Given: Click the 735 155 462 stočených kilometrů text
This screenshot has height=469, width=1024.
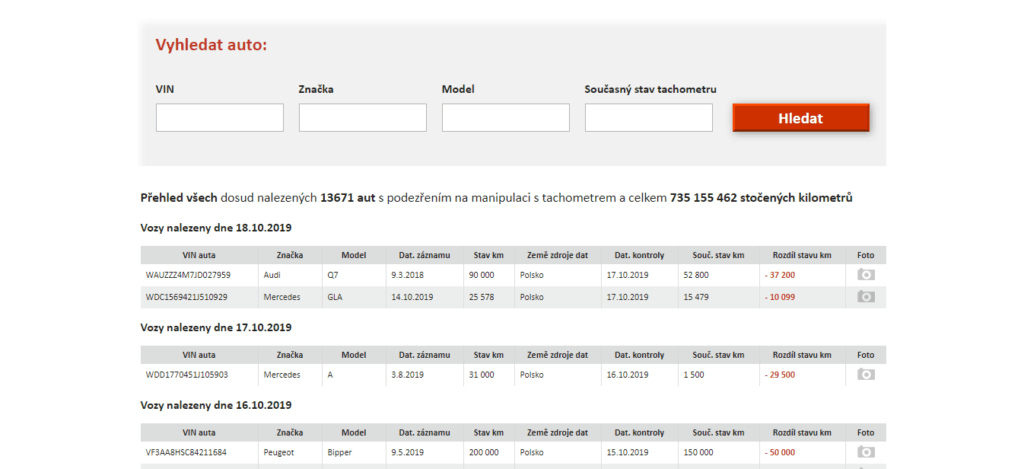Looking at the screenshot, I should 761,197.
